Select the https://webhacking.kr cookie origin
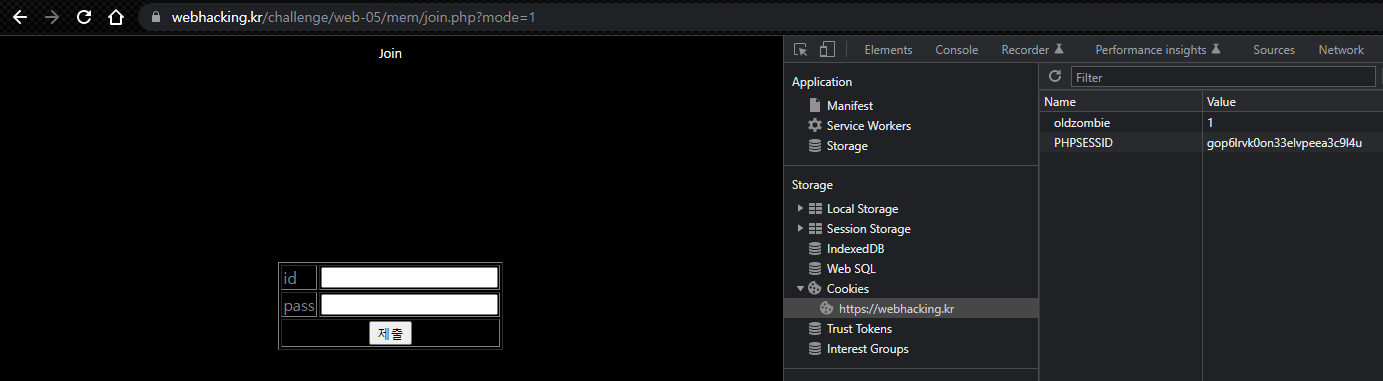The image size is (1383, 381). pyautogui.click(x=911, y=308)
